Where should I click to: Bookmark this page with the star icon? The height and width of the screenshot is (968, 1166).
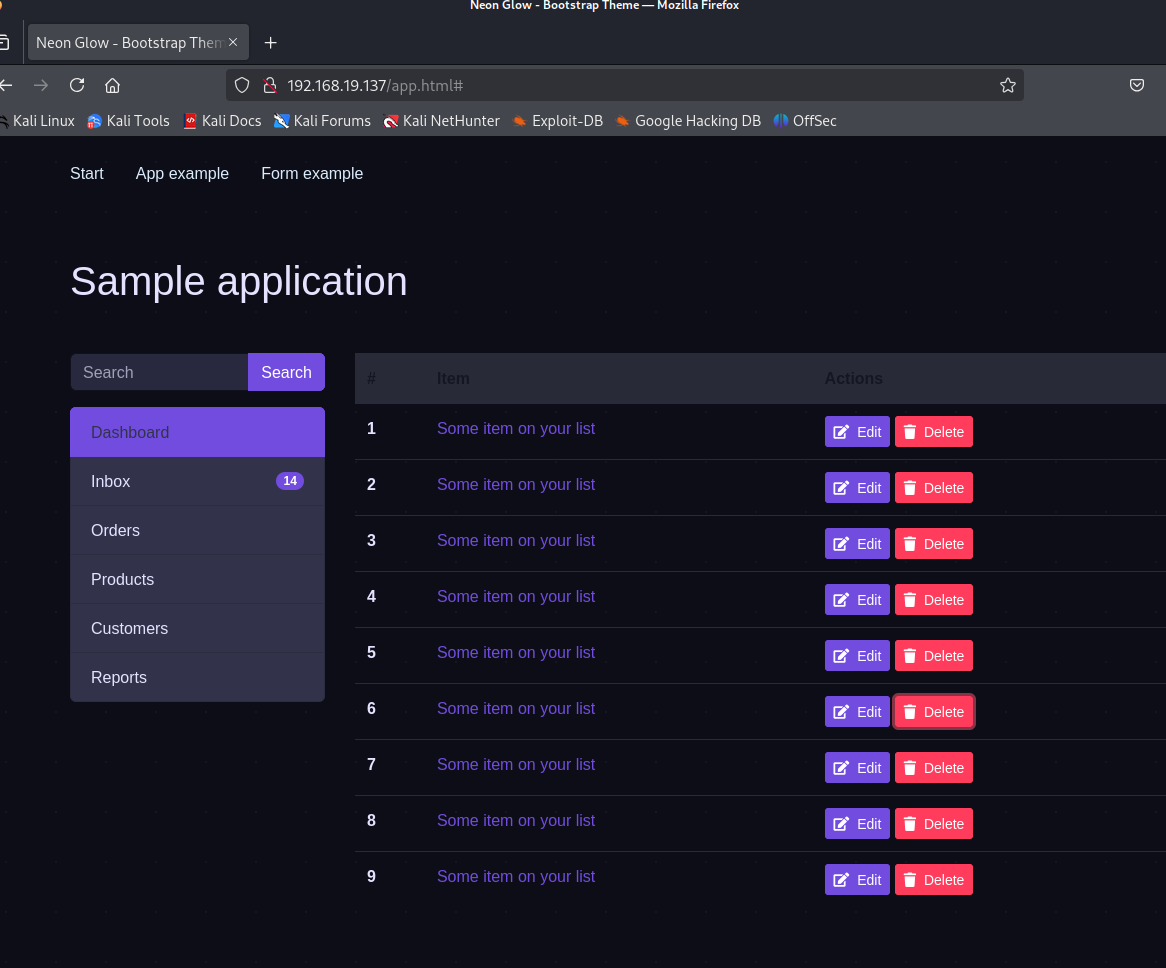1007,85
